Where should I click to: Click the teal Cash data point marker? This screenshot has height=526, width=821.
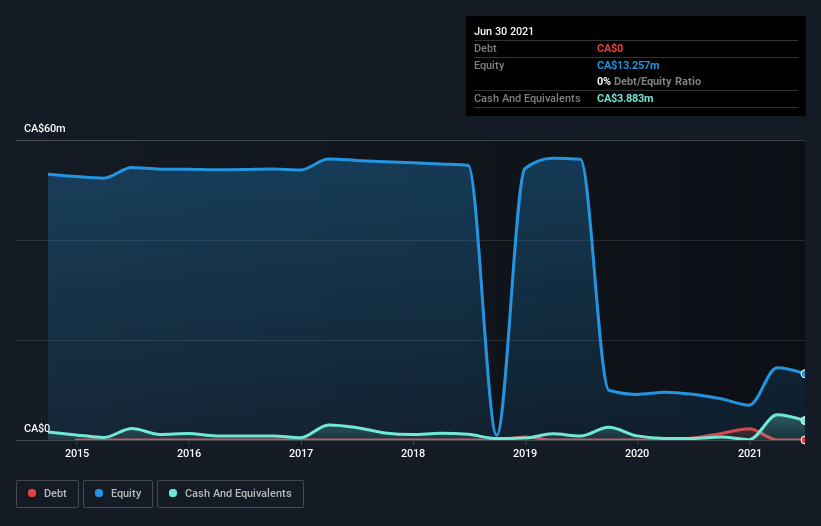point(804,421)
